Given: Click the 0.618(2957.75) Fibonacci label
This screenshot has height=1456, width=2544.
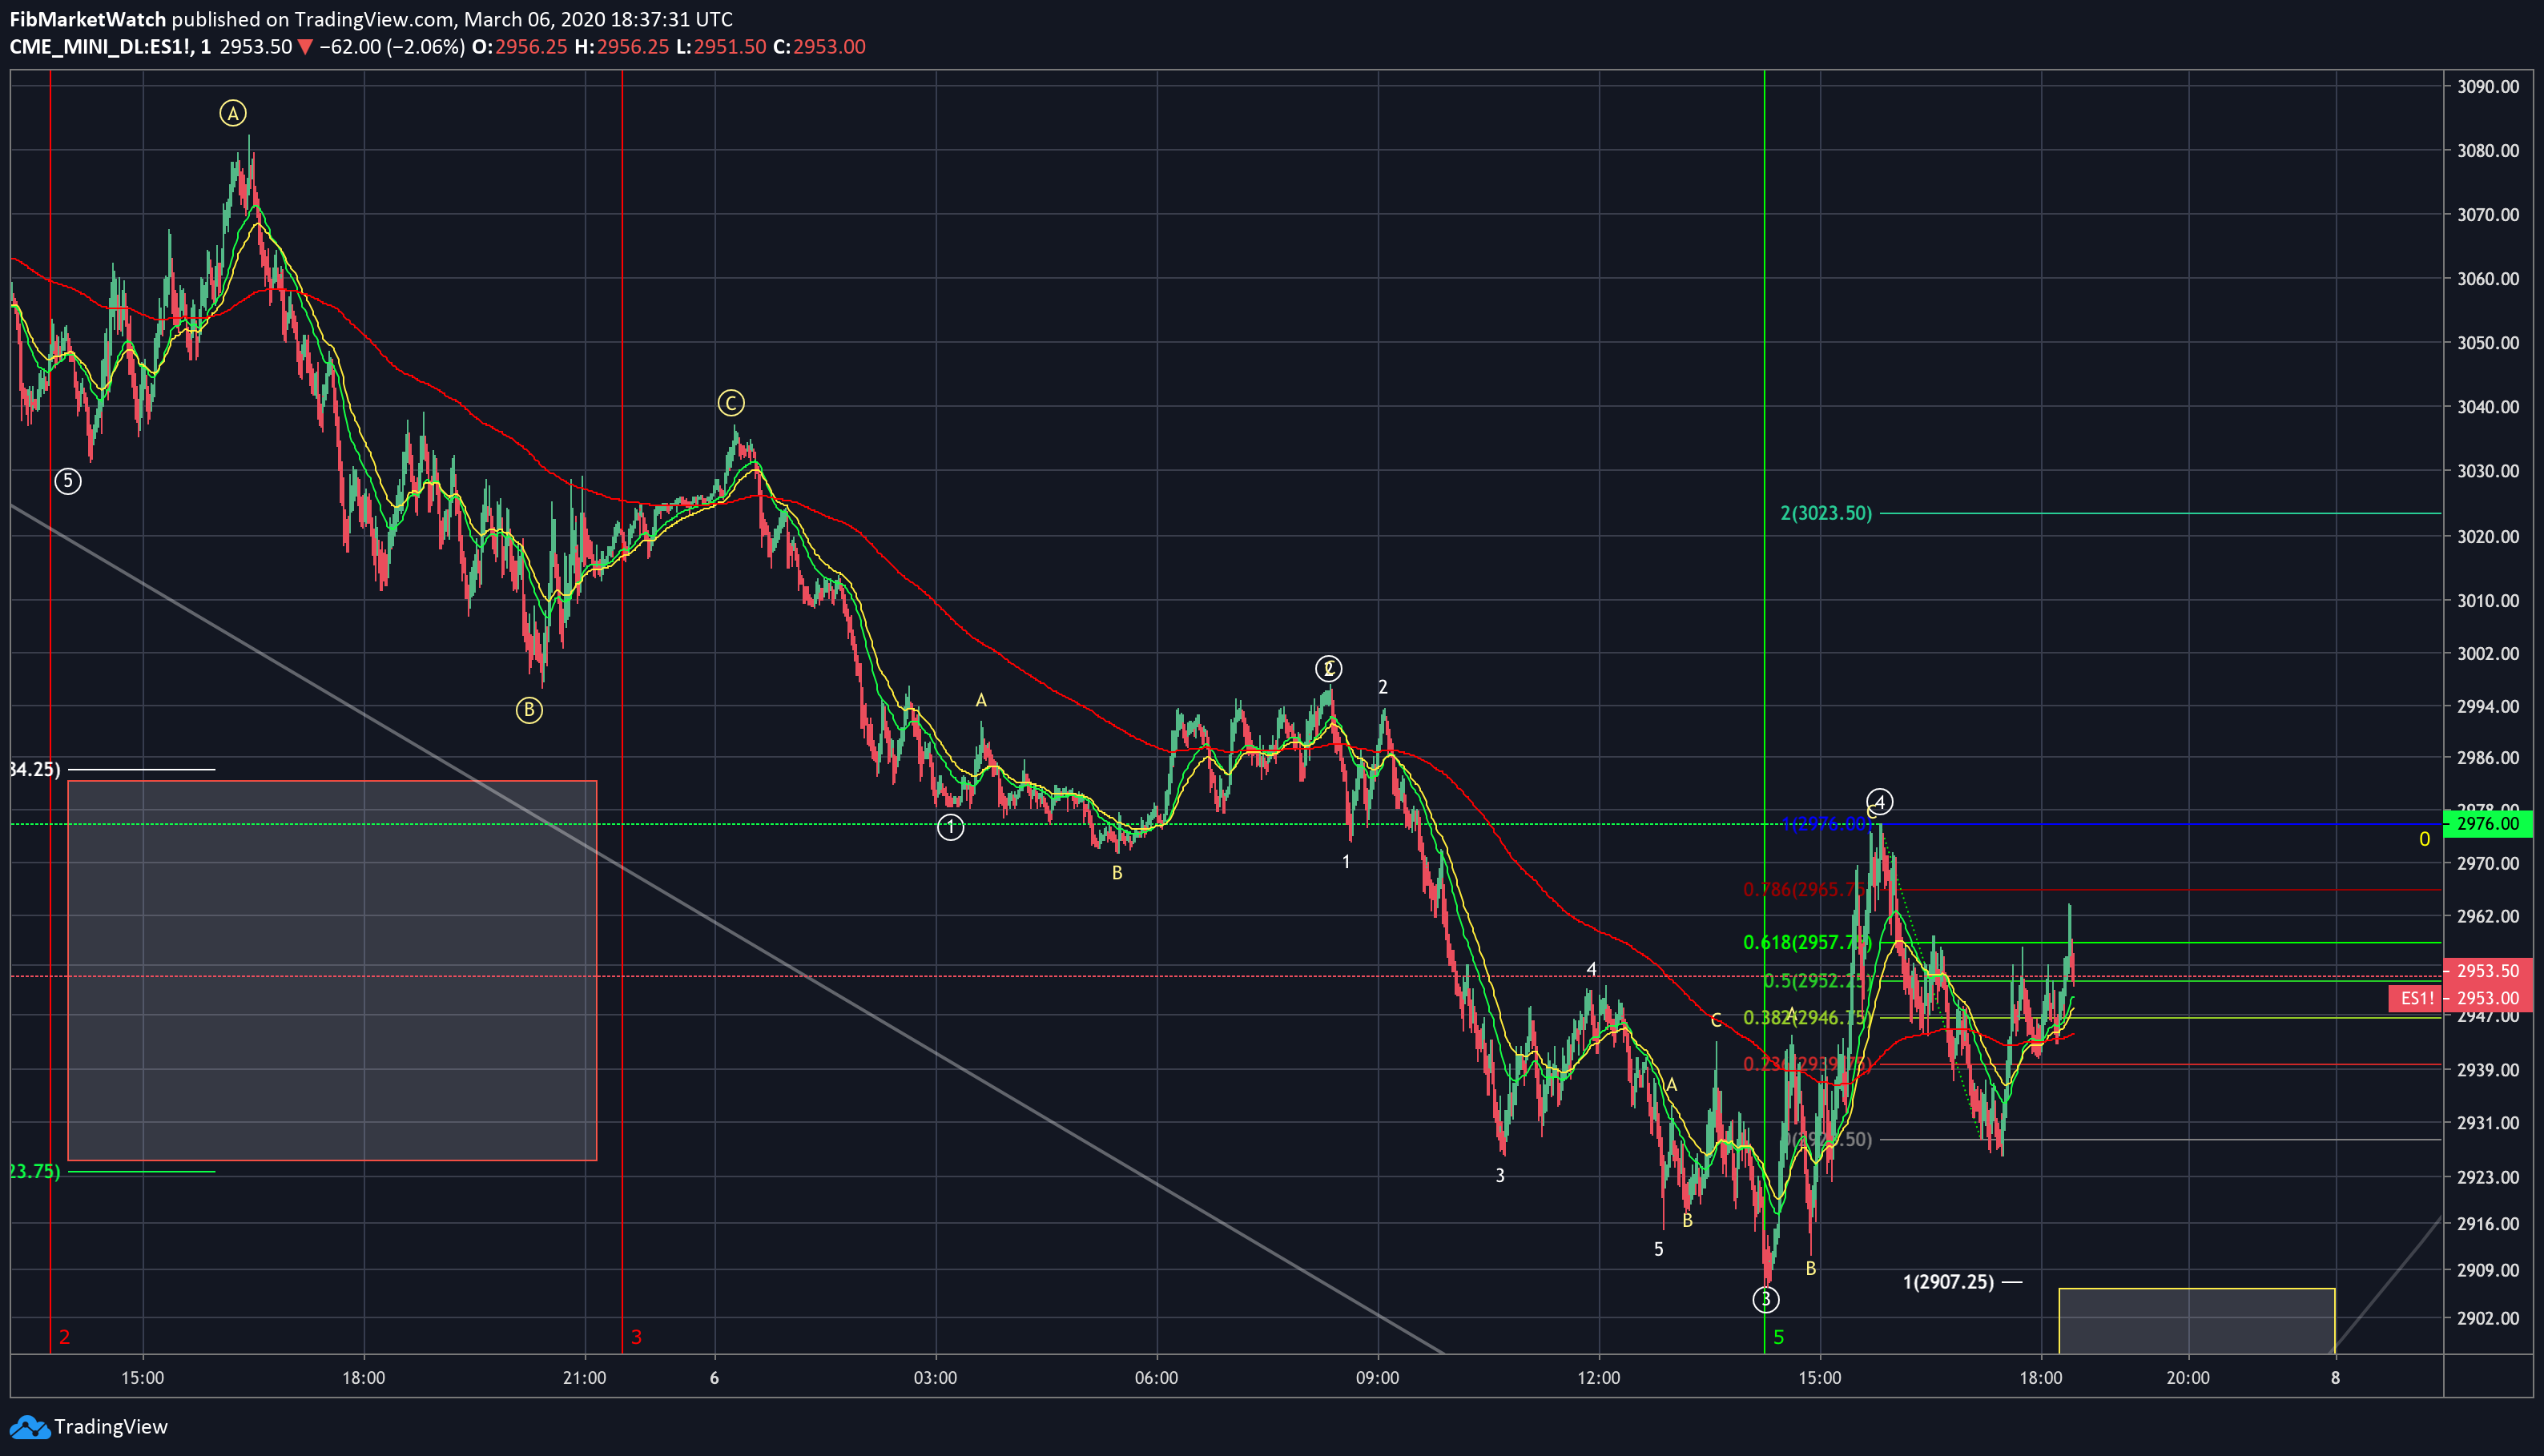Looking at the screenshot, I should click(1806, 943).
